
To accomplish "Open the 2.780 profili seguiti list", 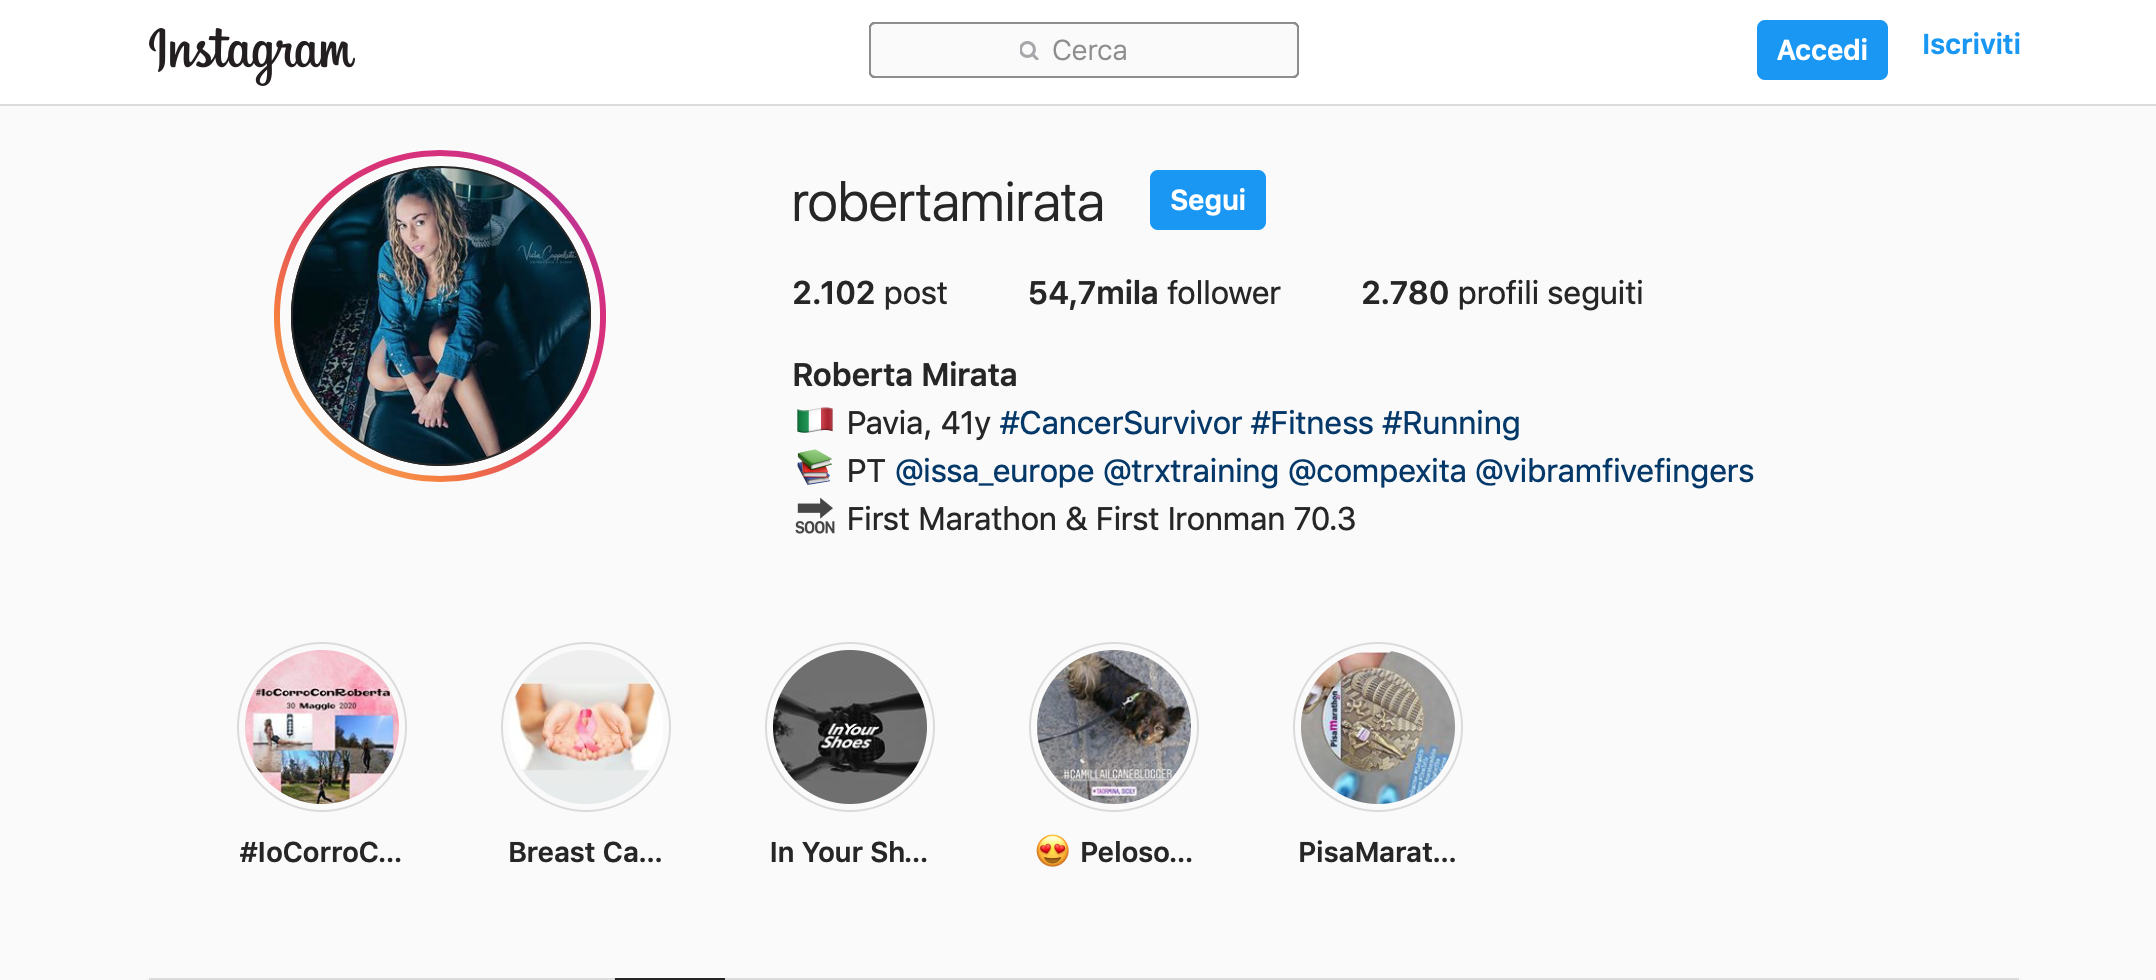I will tap(1502, 293).
